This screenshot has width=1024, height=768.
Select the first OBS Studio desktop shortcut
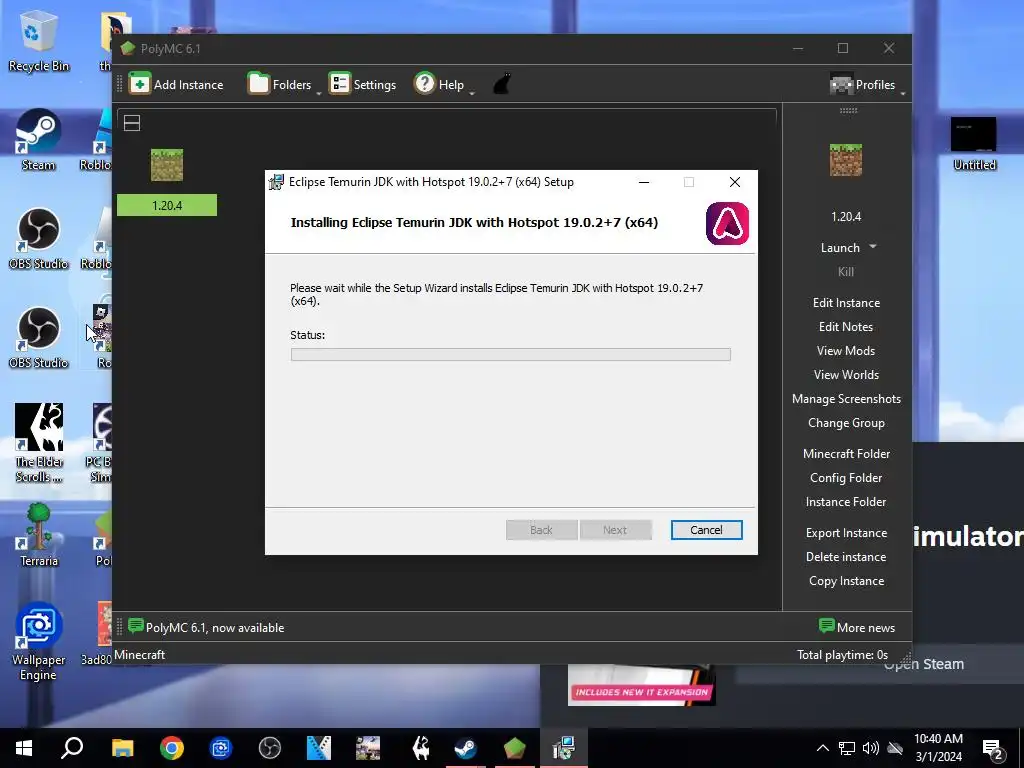pos(39,238)
